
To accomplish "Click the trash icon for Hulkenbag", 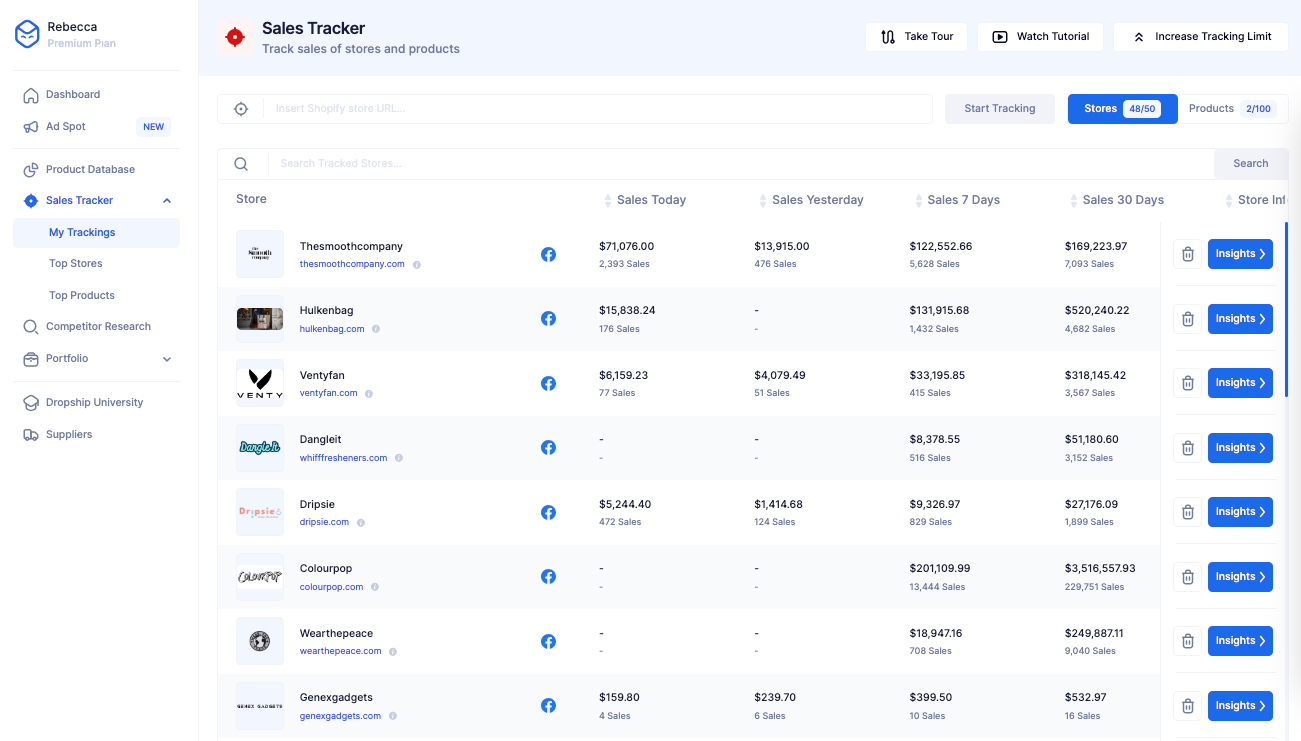I will click(x=1188, y=319).
